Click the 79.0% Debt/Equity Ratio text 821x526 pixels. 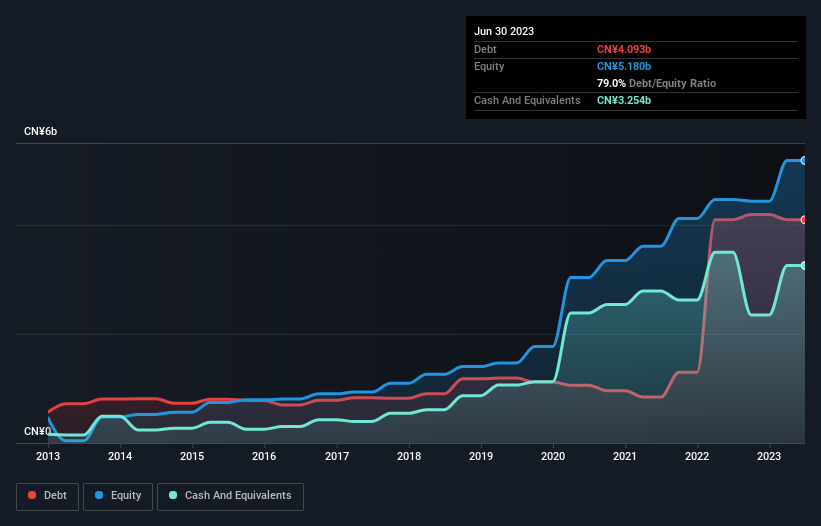click(x=656, y=83)
